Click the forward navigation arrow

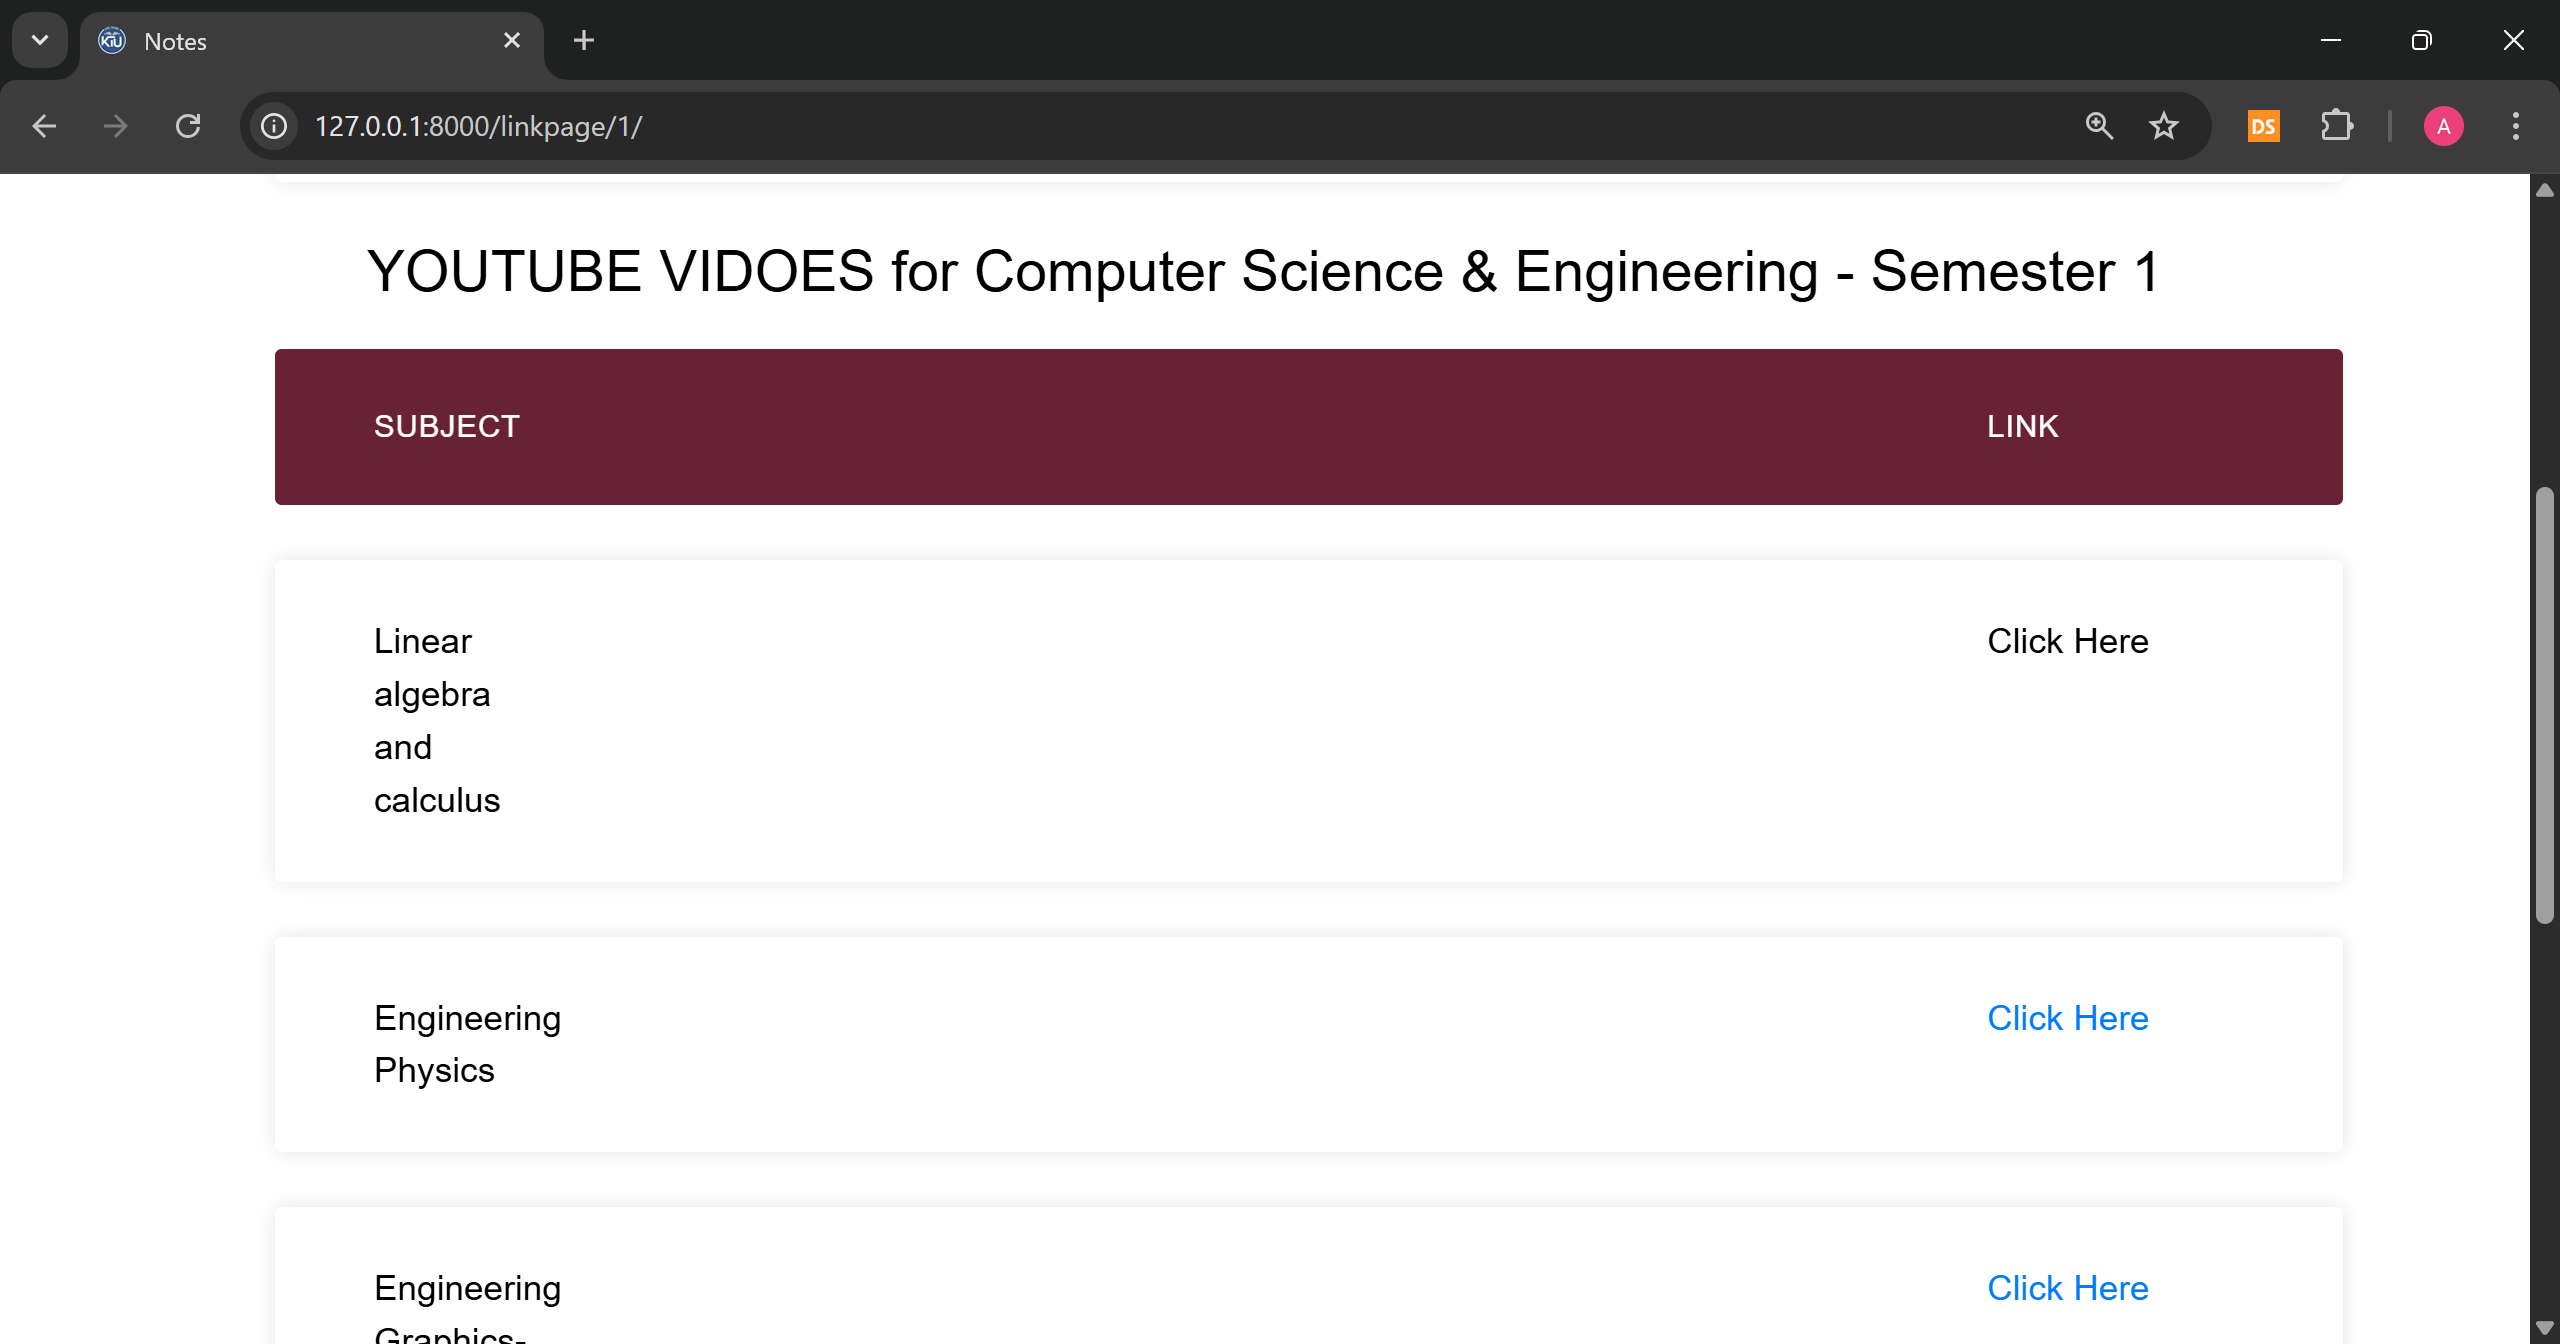[x=116, y=126]
